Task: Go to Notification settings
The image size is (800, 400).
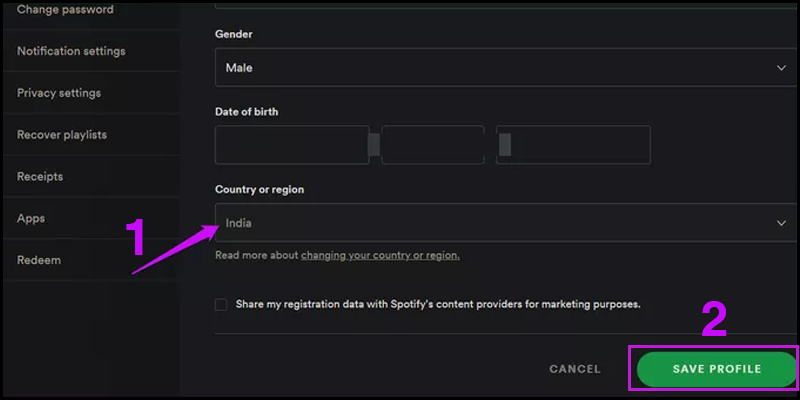Action: (x=71, y=51)
